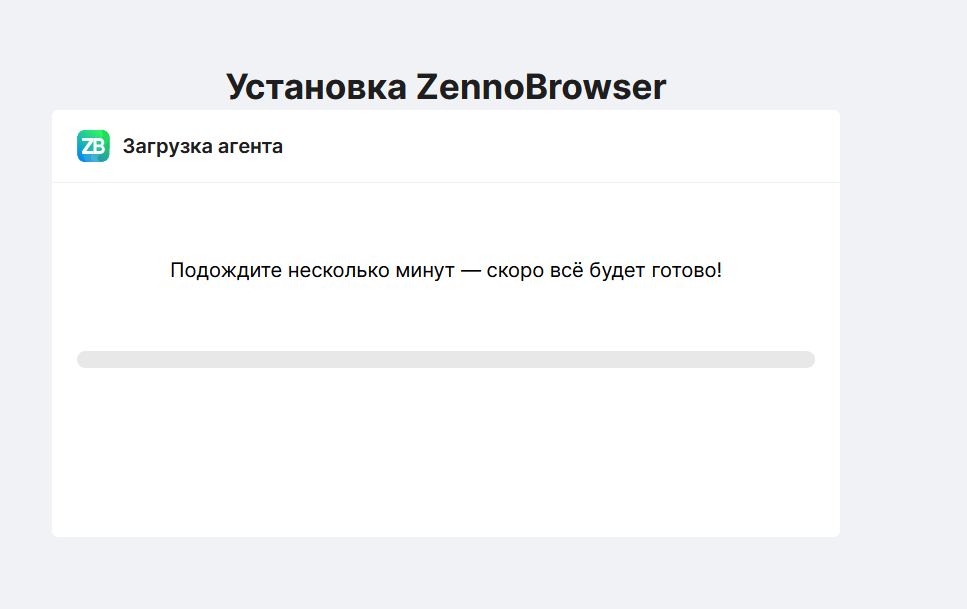The width and height of the screenshot is (967, 609).
Task: Click the agent download progress bar
Action: click(x=446, y=359)
